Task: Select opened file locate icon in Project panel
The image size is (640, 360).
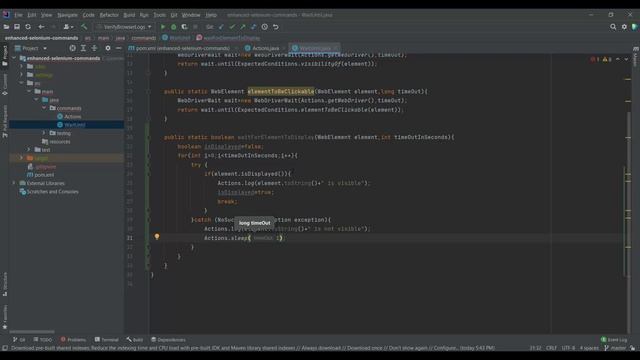Action: (x=72, y=48)
